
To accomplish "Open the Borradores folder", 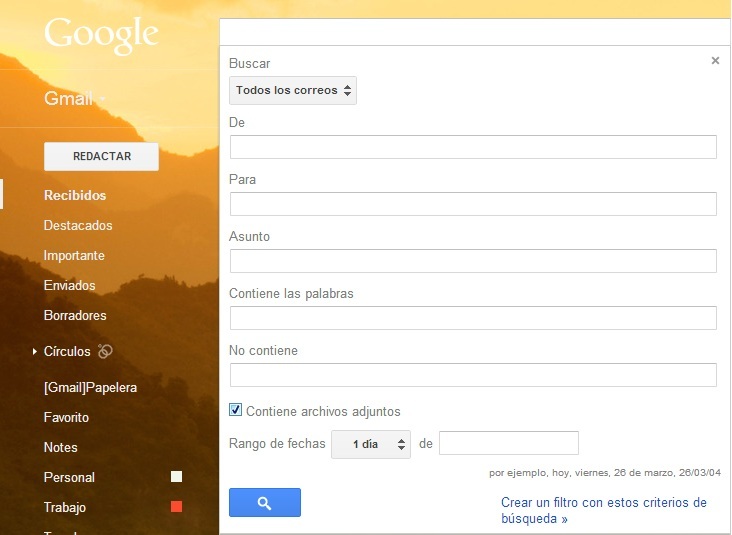I will 75,315.
